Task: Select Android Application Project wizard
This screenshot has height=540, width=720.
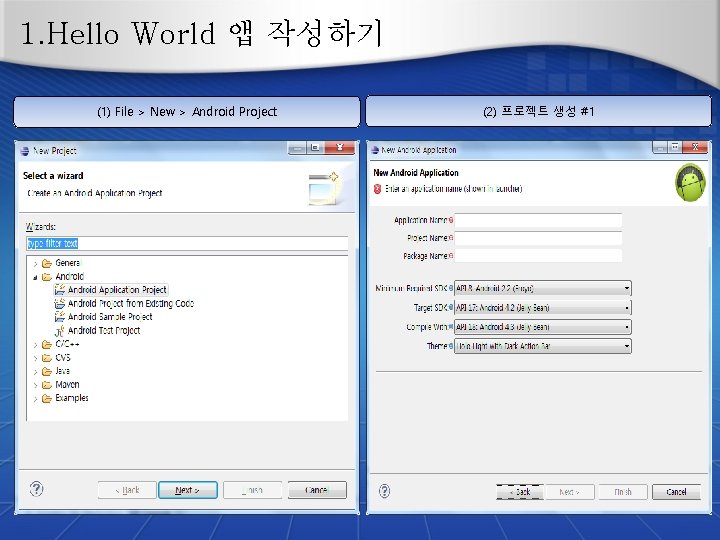Action: (117, 290)
